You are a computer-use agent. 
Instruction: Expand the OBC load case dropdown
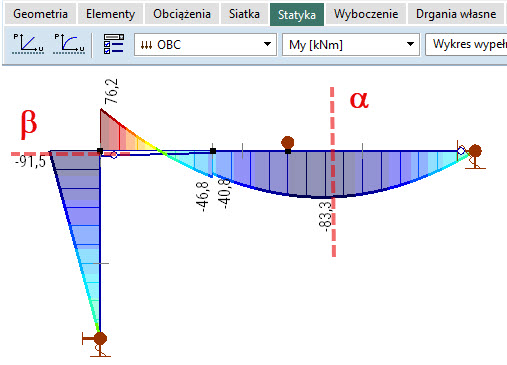click(205, 44)
